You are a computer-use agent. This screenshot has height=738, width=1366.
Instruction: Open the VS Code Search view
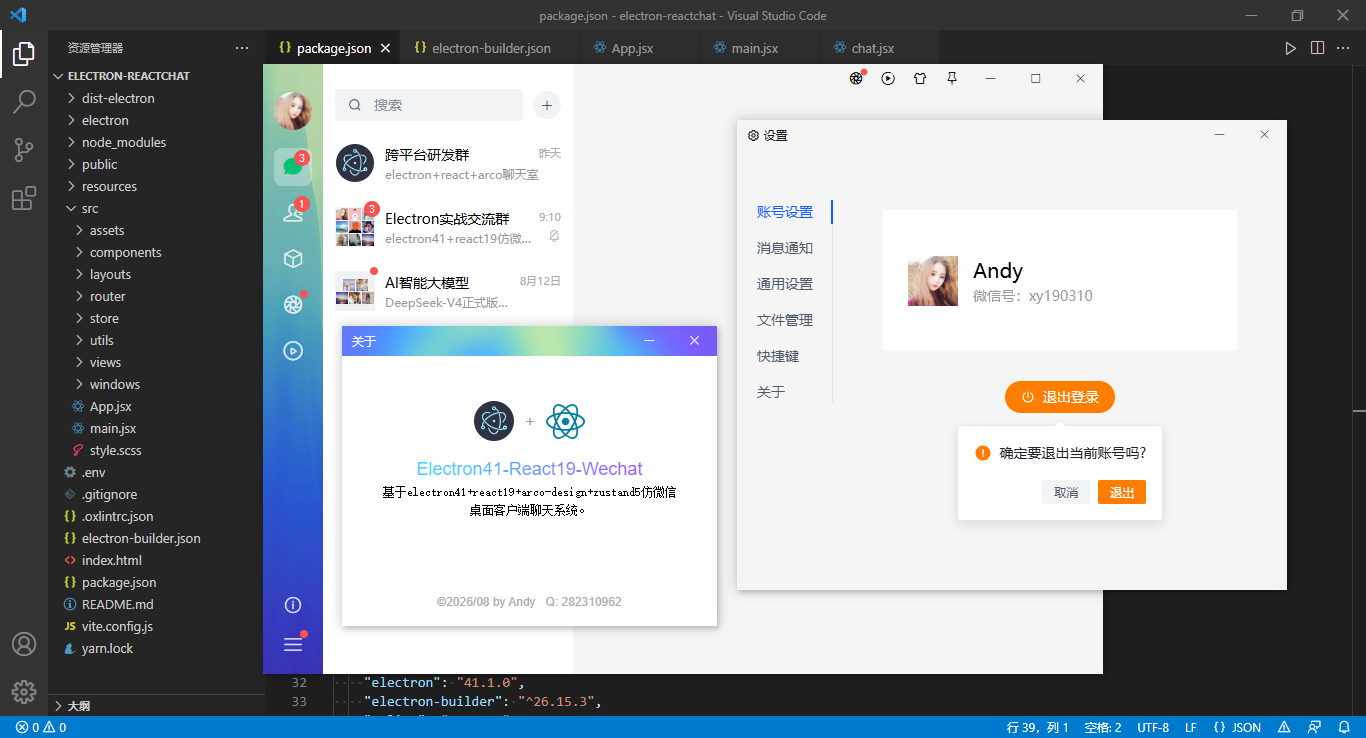click(x=24, y=101)
